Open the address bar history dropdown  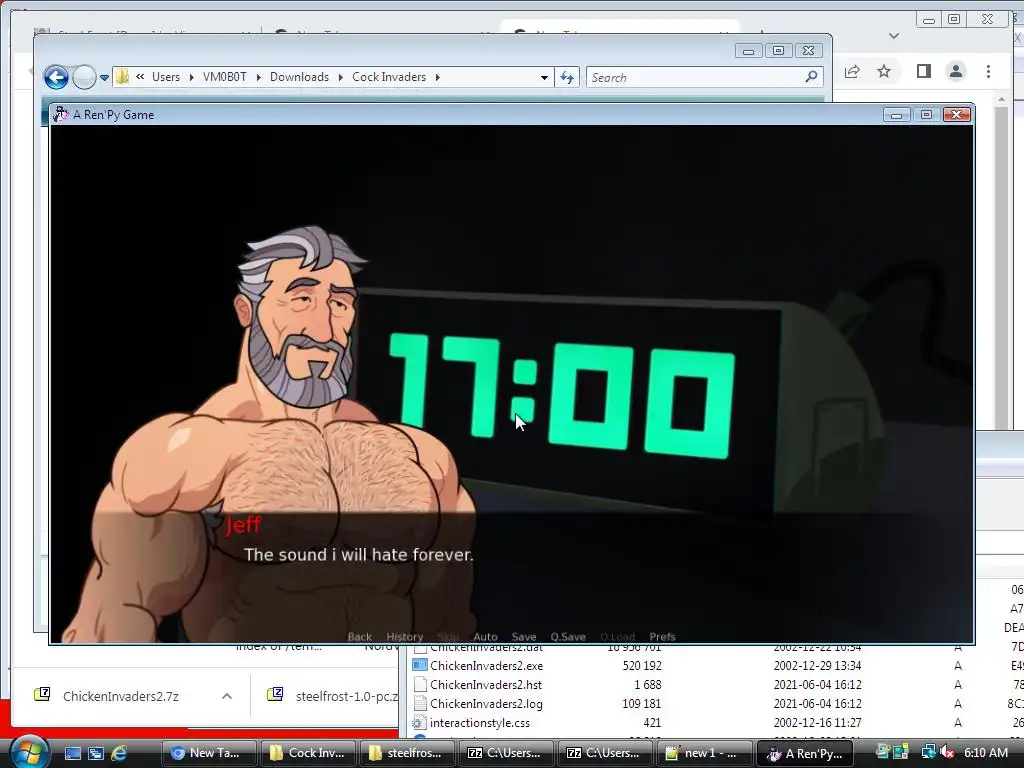click(544, 78)
